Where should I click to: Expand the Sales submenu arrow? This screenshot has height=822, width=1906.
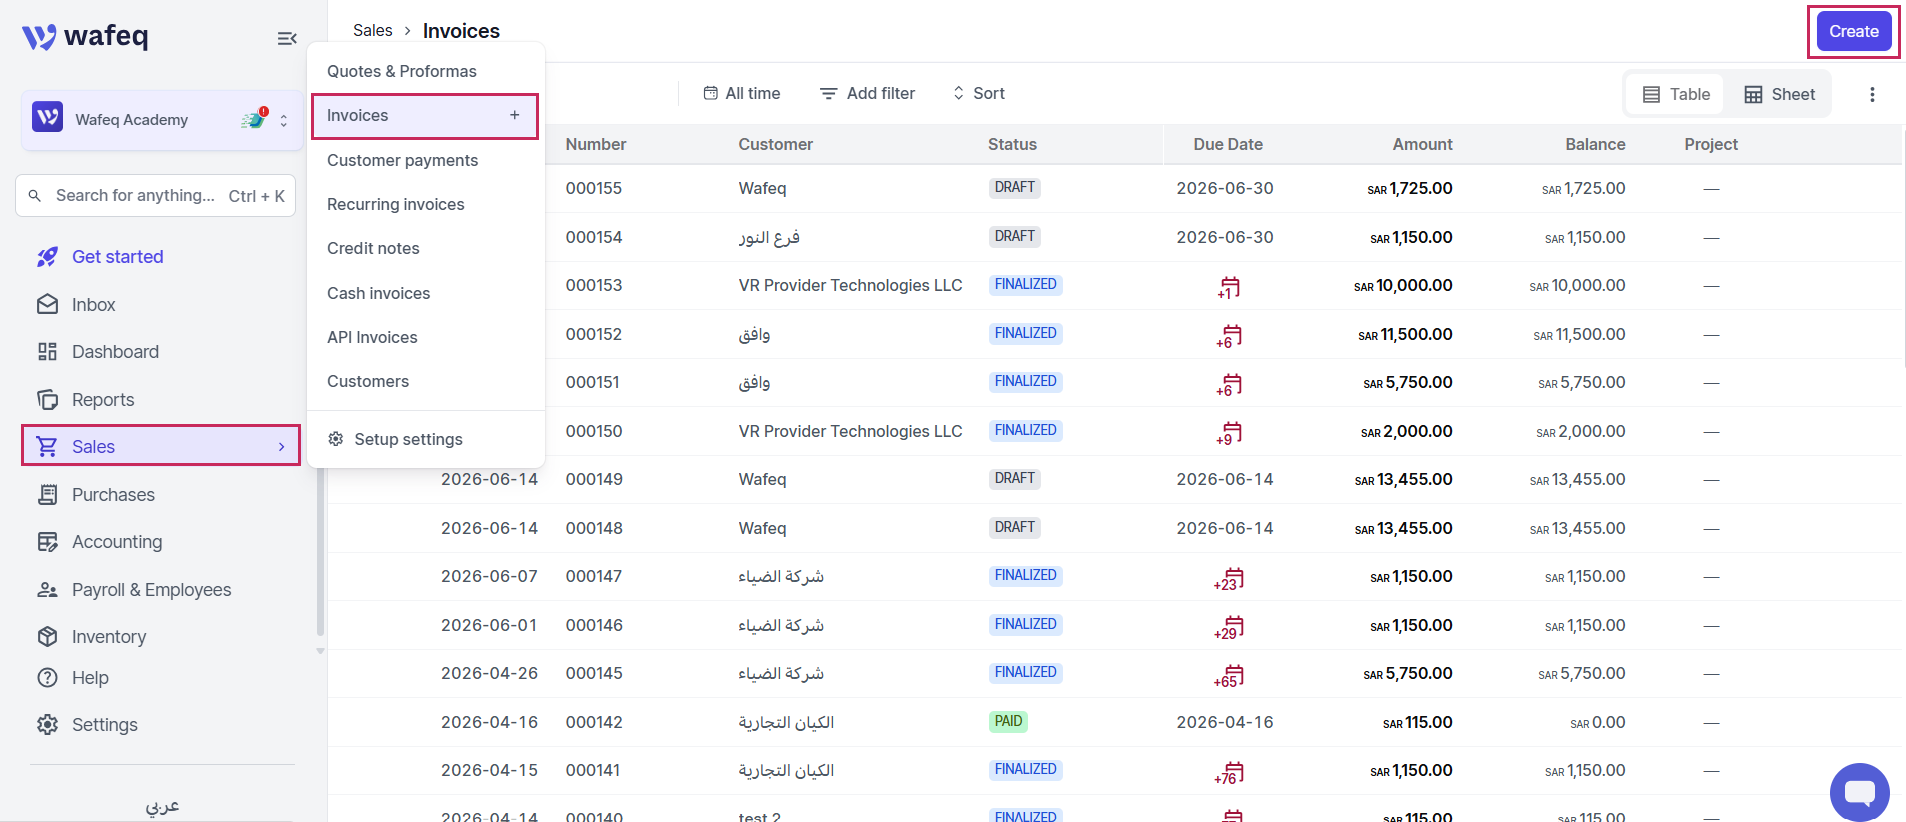point(282,447)
